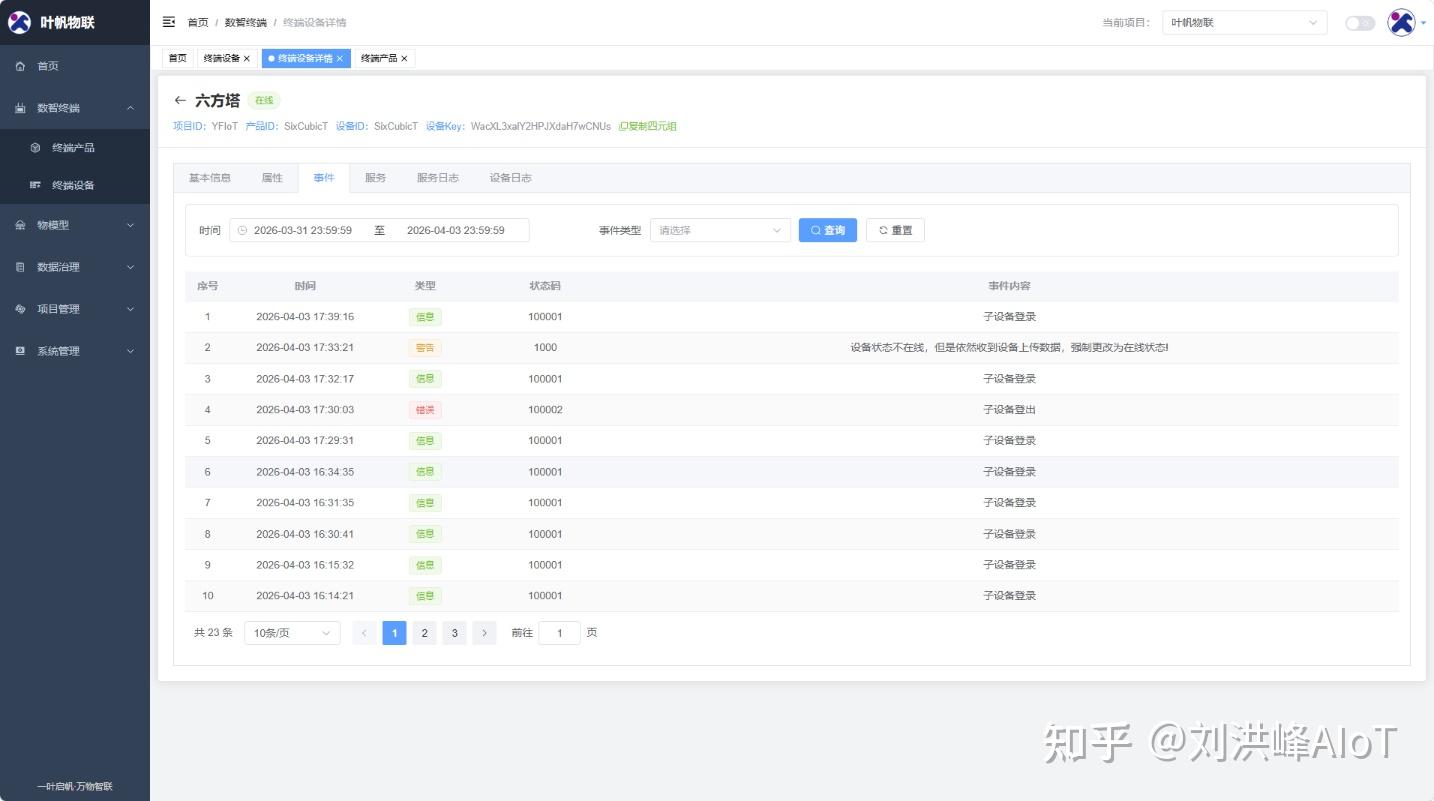Open the 设备日志 tab
The width and height of the screenshot is (1434, 801).
click(511, 178)
